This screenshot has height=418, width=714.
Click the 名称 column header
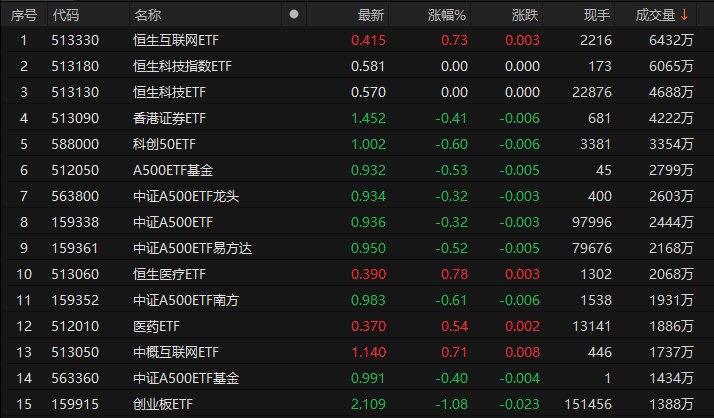tap(148, 15)
